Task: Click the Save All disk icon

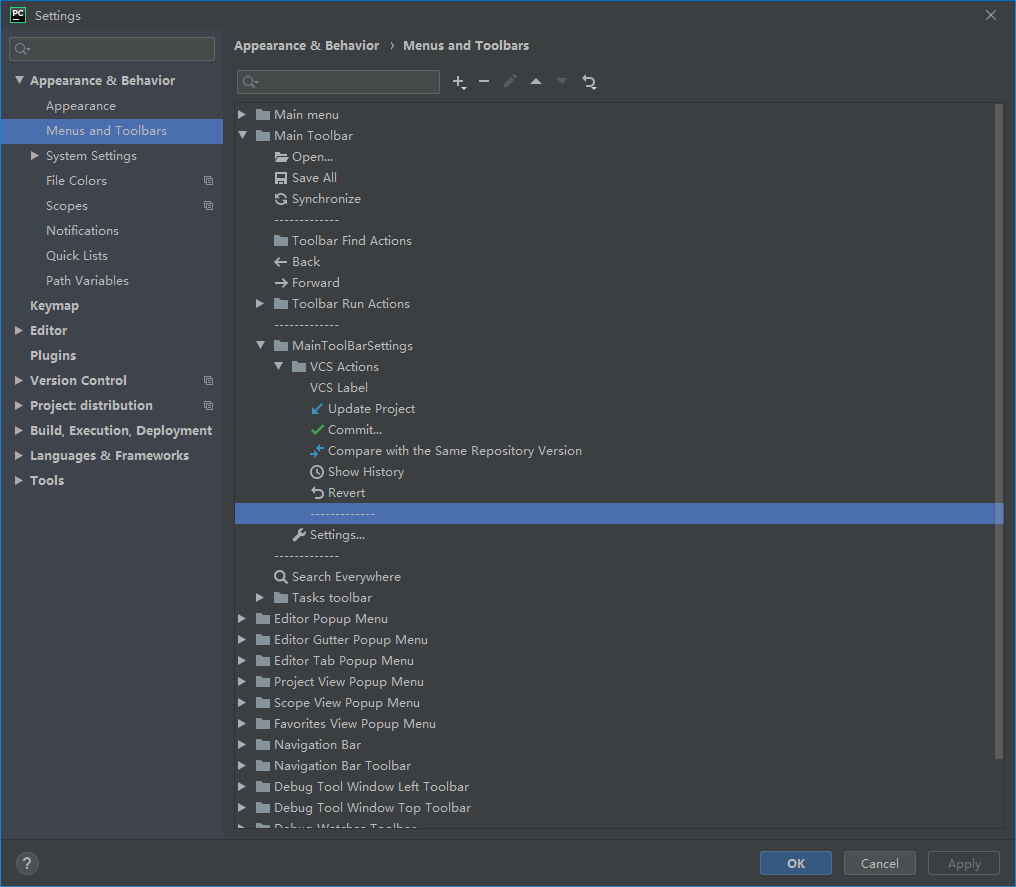Action: [x=281, y=178]
